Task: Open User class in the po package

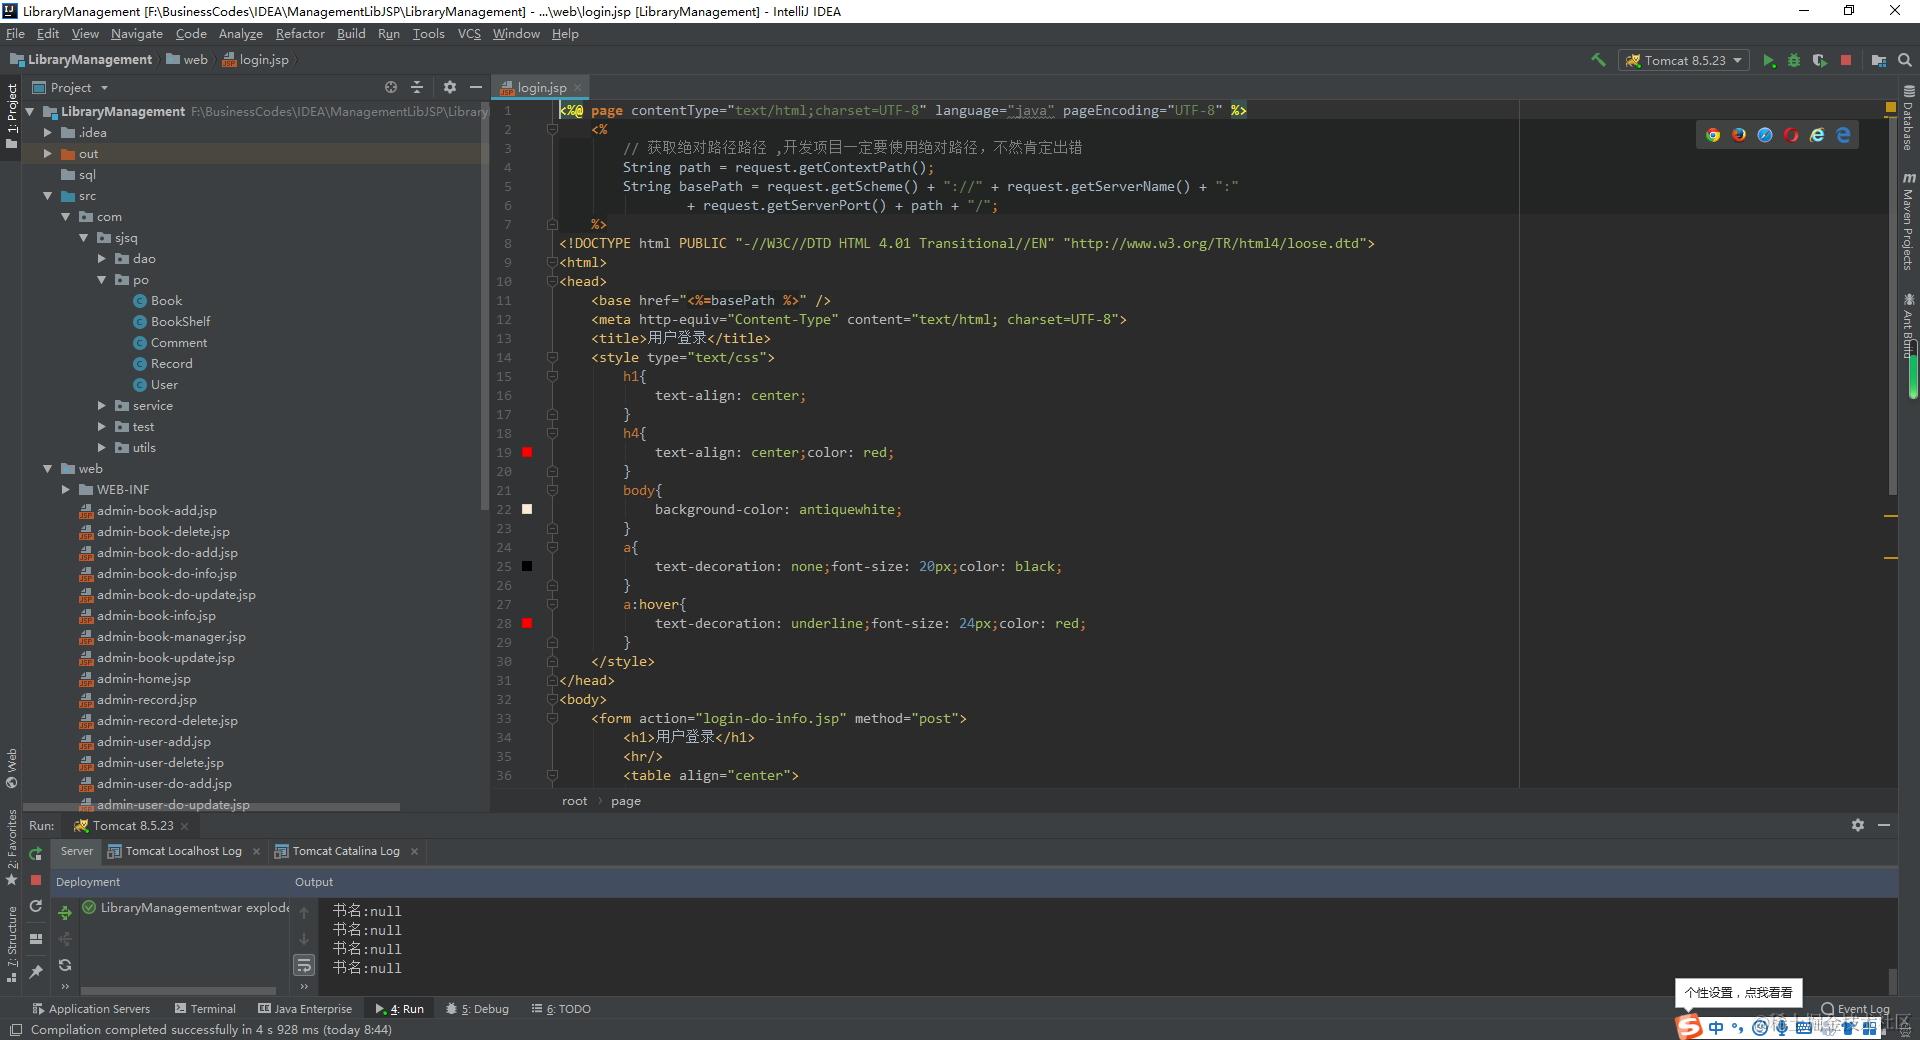Action: tap(156, 385)
